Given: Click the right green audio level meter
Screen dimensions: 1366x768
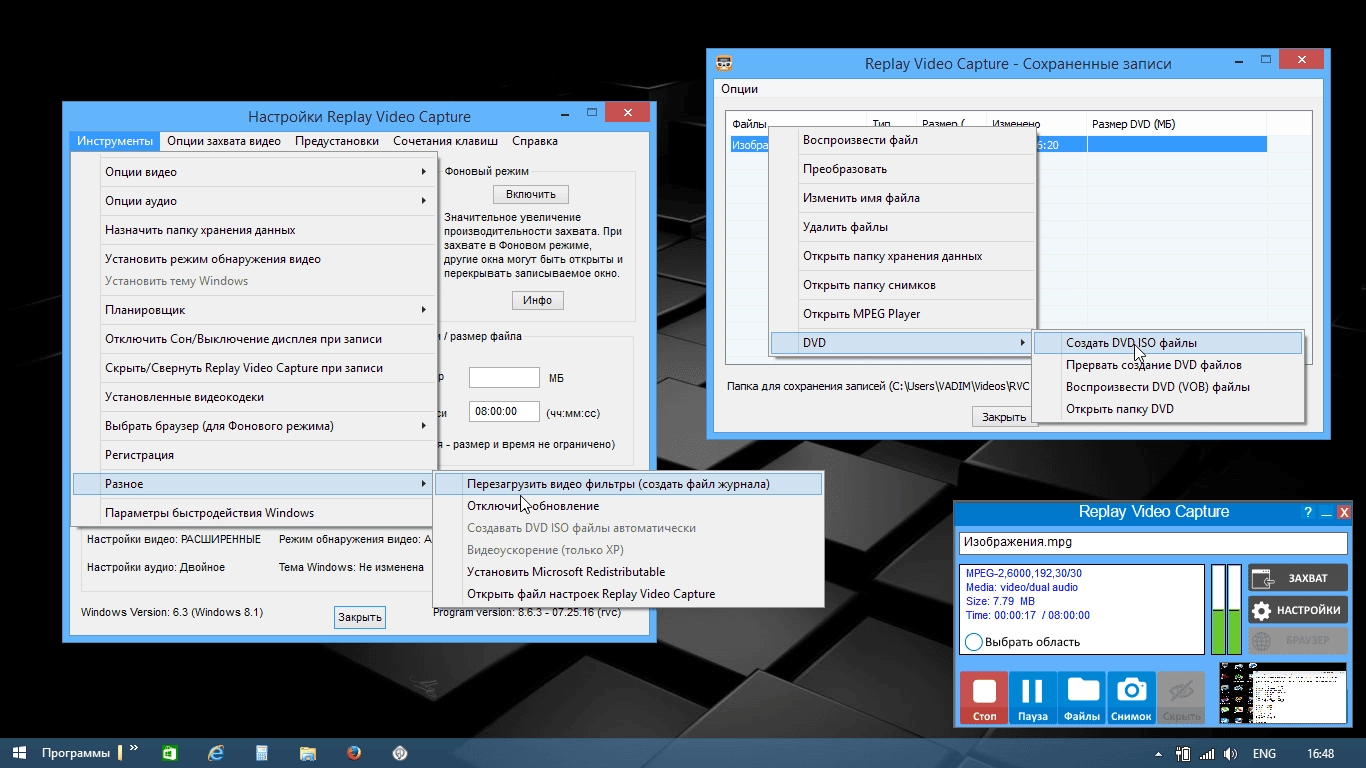Looking at the screenshot, I should click(1234, 609).
